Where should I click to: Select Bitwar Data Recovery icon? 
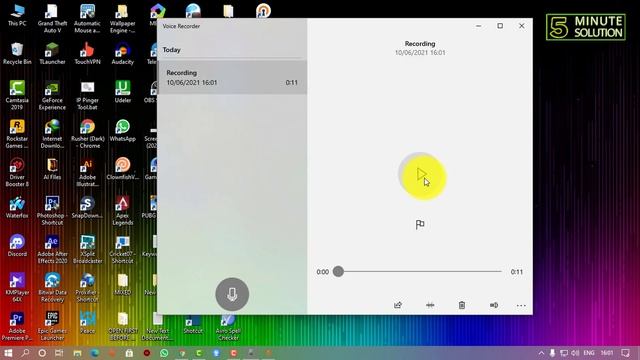[52, 287]
